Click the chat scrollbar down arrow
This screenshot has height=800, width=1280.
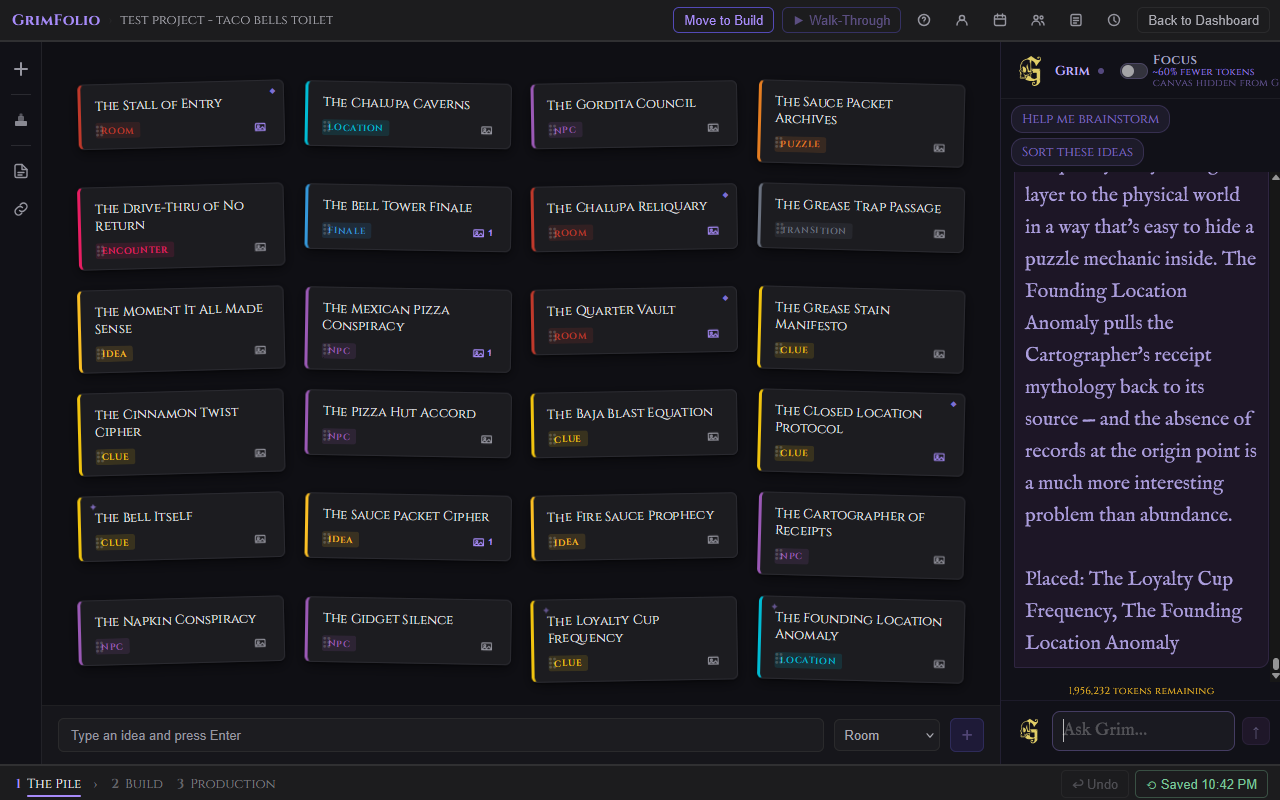(x=1275, y=675)
